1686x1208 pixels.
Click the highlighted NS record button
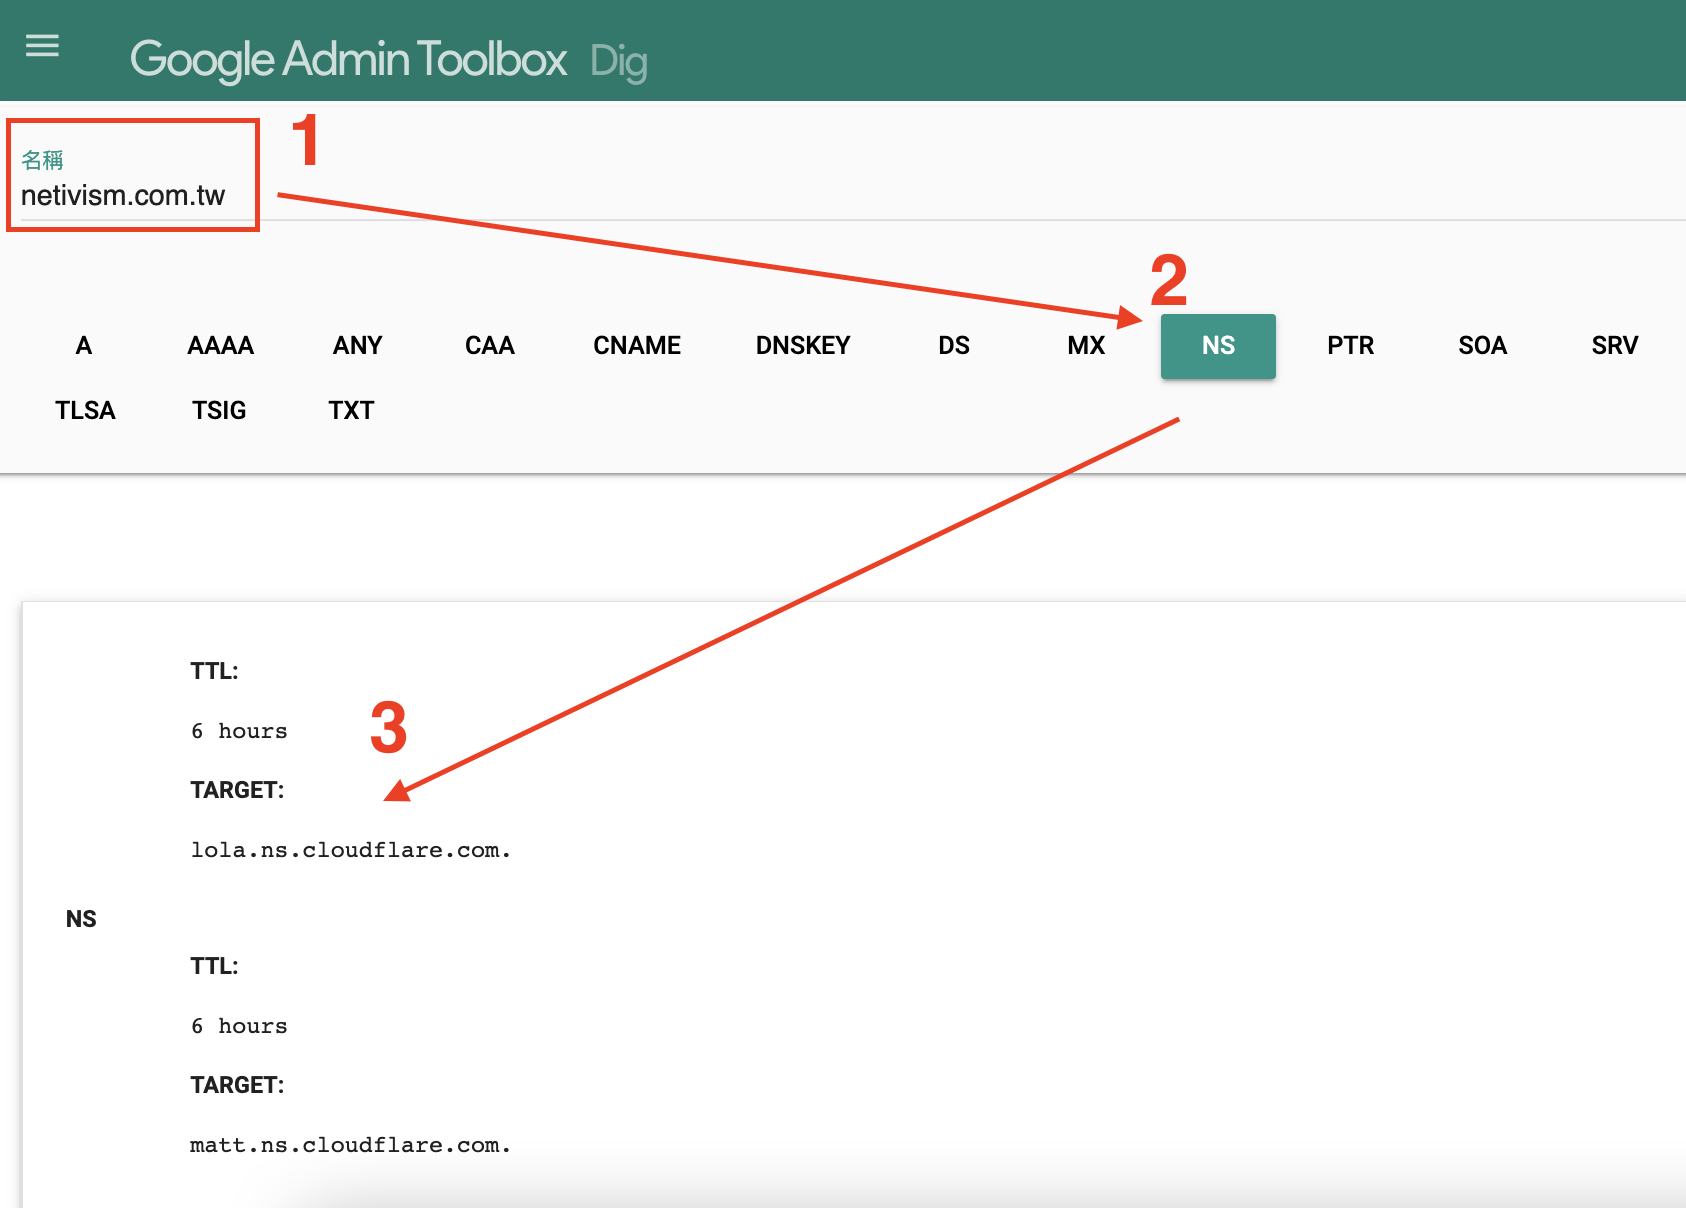[x=1217, y=346]
